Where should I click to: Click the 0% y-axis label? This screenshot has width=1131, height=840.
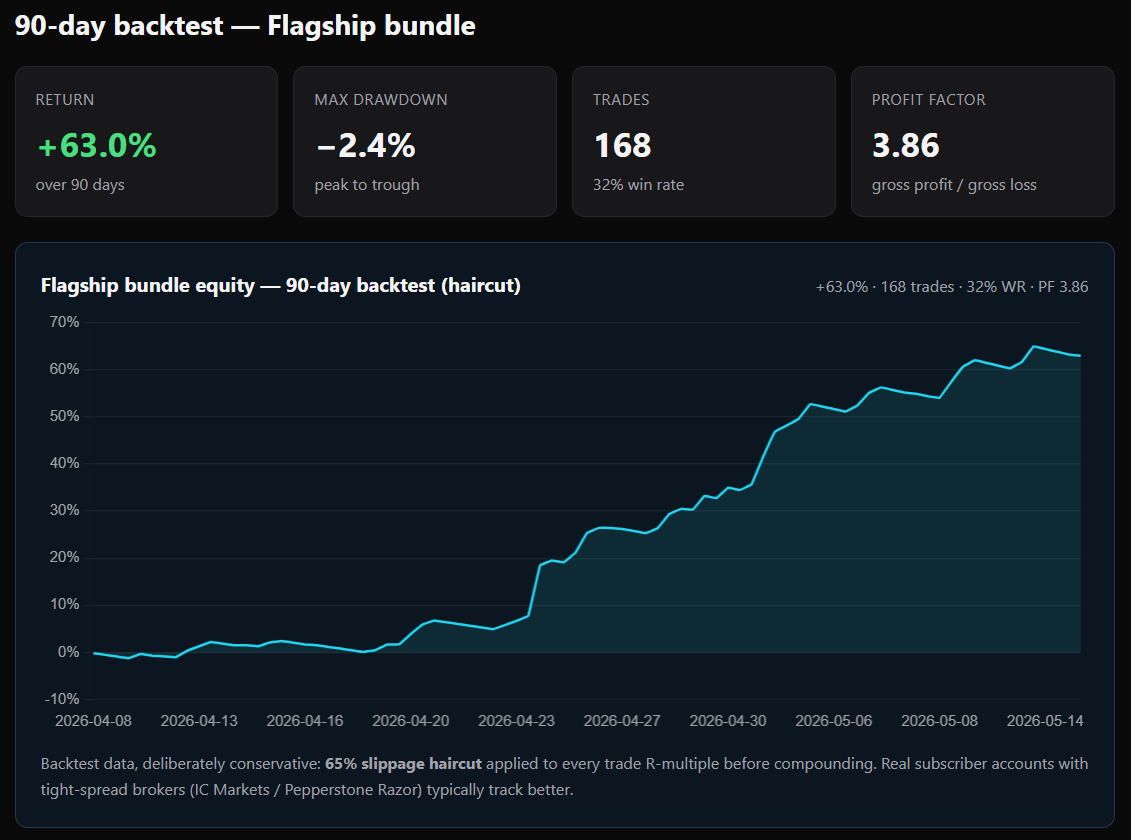click(68, 652)
